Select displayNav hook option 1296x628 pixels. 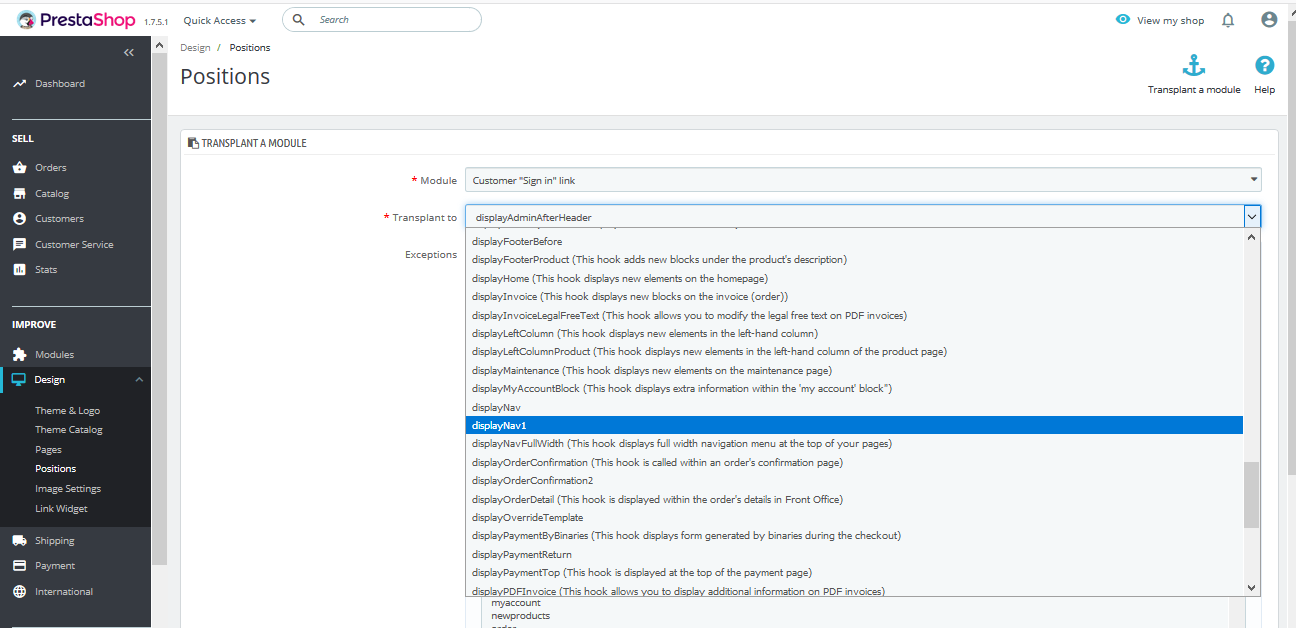[x=854, y=408]
